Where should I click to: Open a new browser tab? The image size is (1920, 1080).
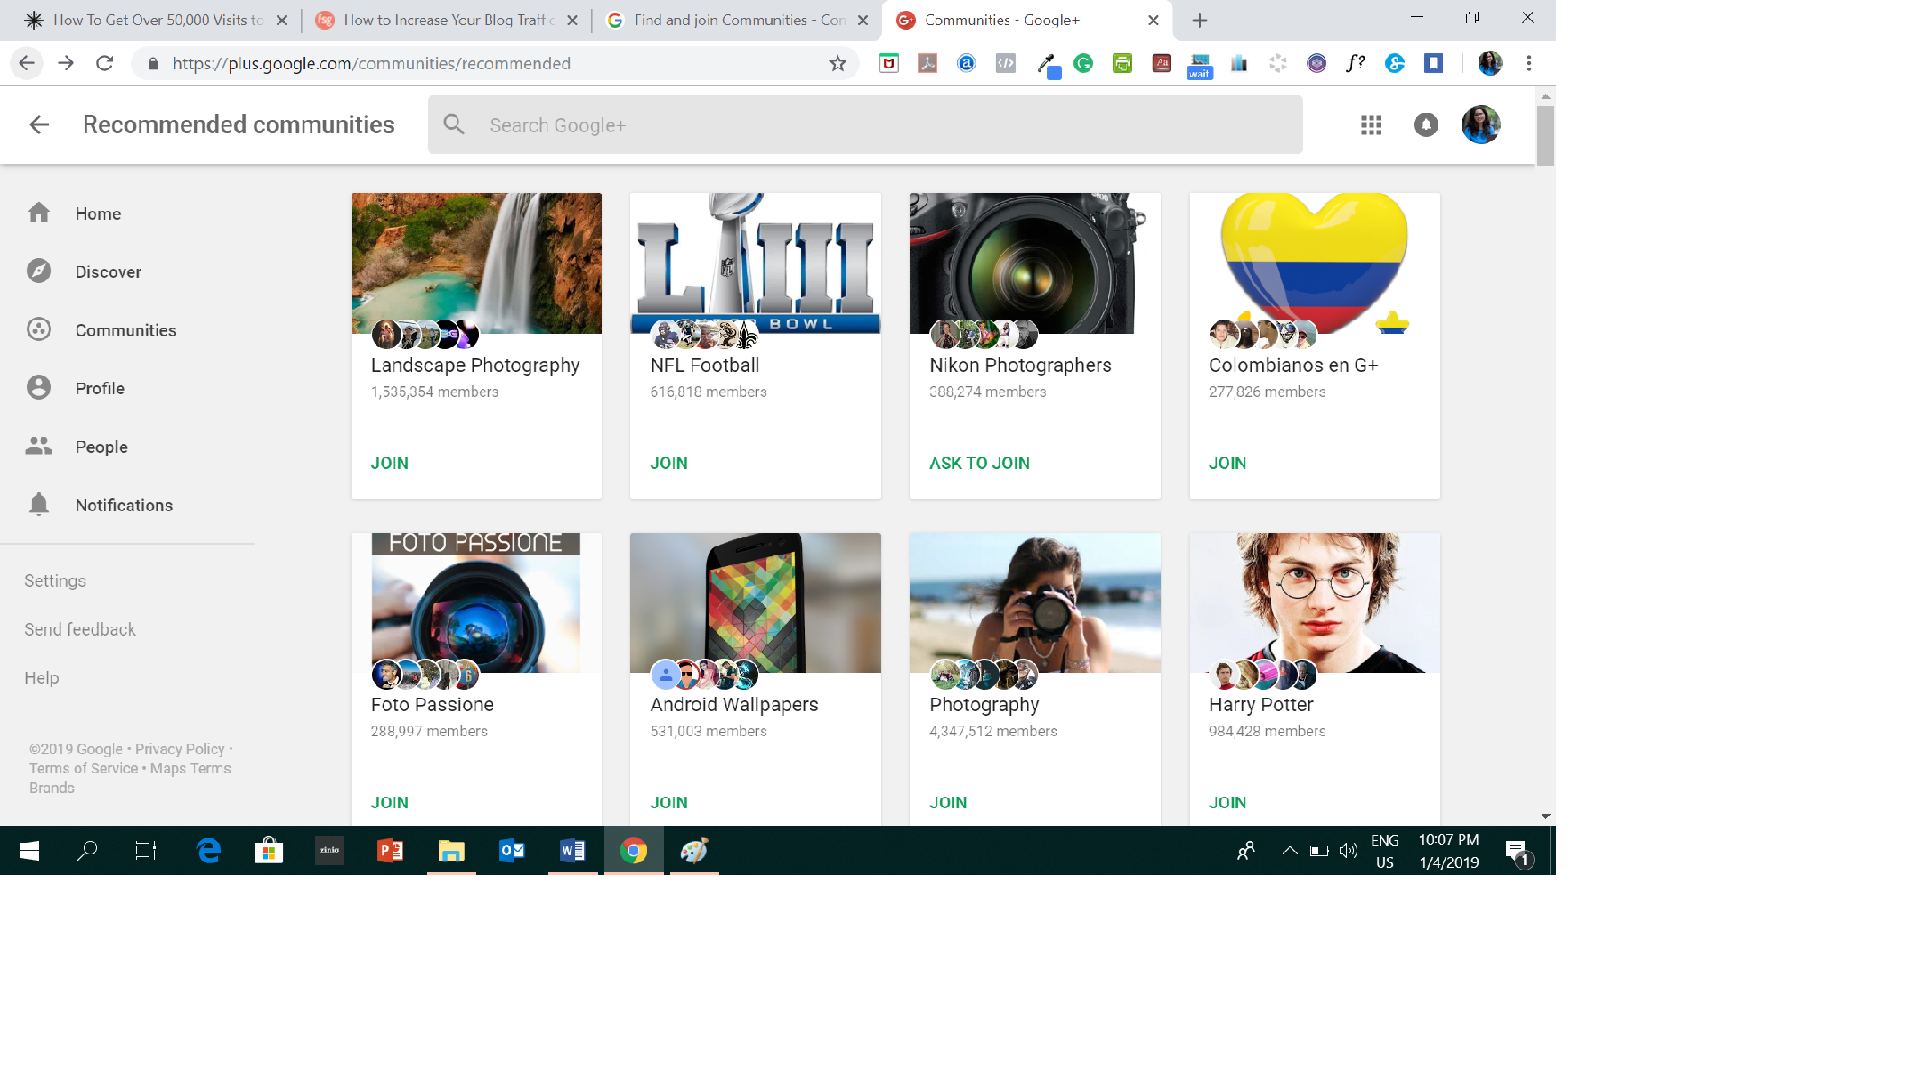[1200, 20]
